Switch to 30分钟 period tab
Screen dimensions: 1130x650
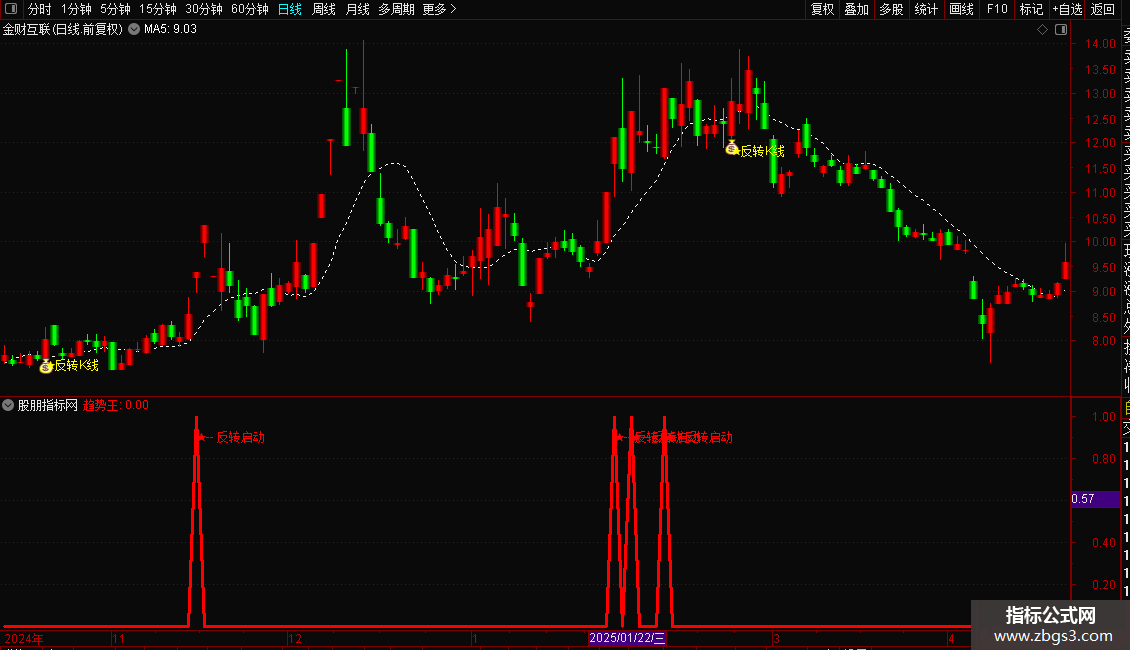click(204, 9)
